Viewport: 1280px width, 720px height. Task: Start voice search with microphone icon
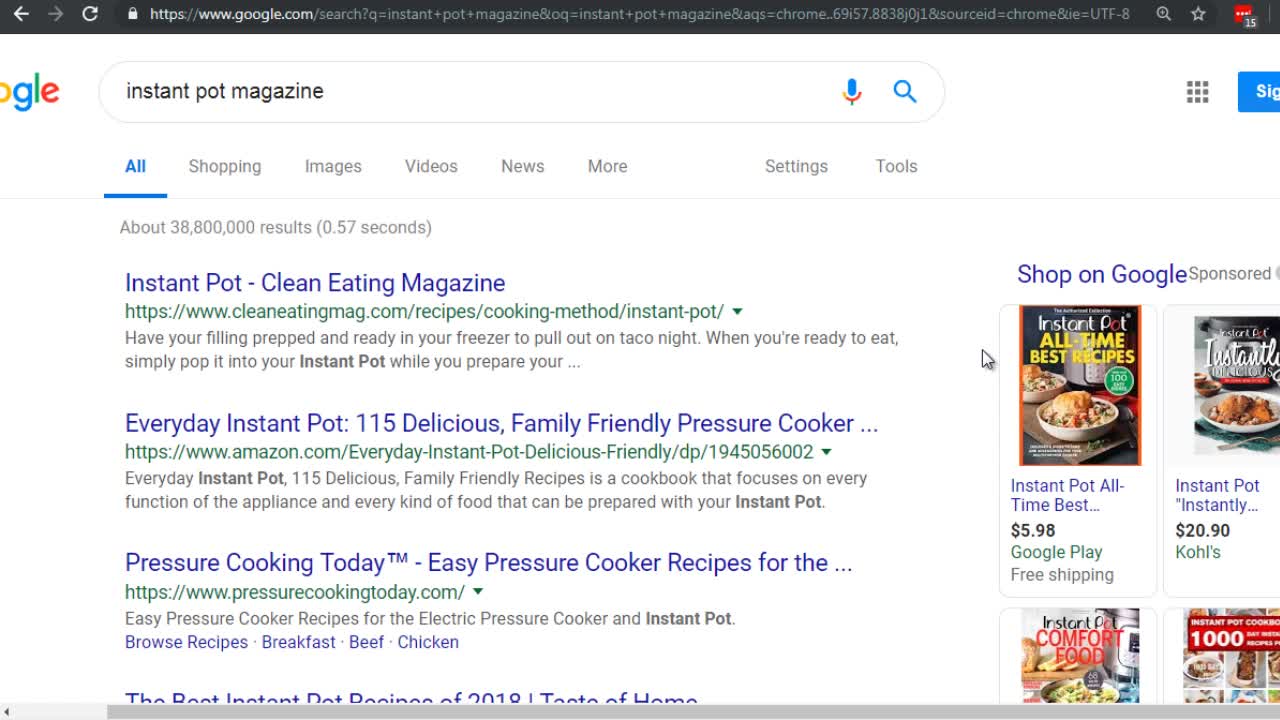pyautogui.click(x=851, y=91)
